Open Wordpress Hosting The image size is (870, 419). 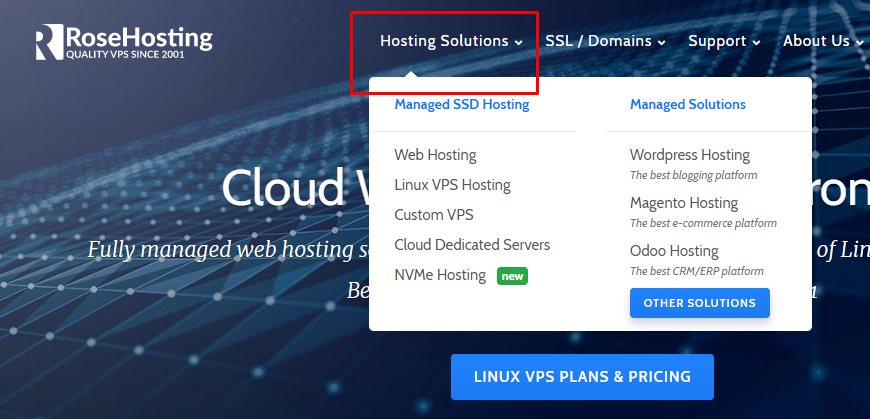pos(690,155)
